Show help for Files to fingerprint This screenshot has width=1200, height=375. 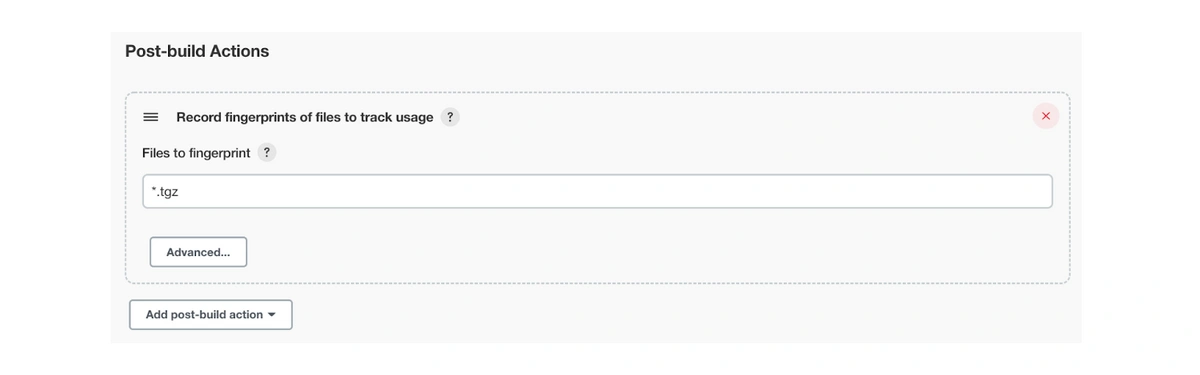(267, 153)
